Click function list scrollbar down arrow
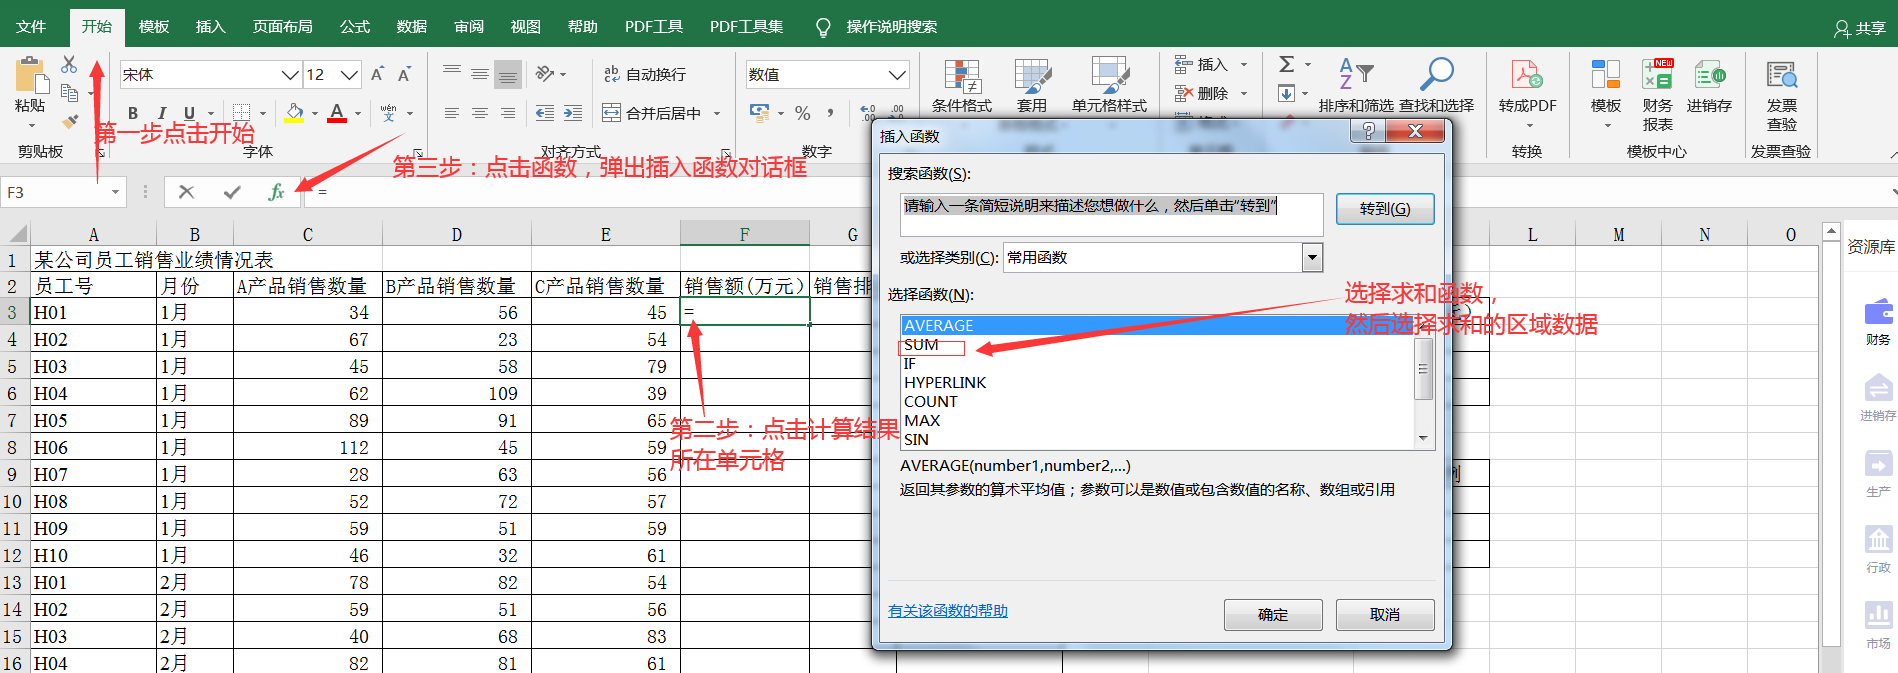 pyautogui.click(x=1423, y=439)
